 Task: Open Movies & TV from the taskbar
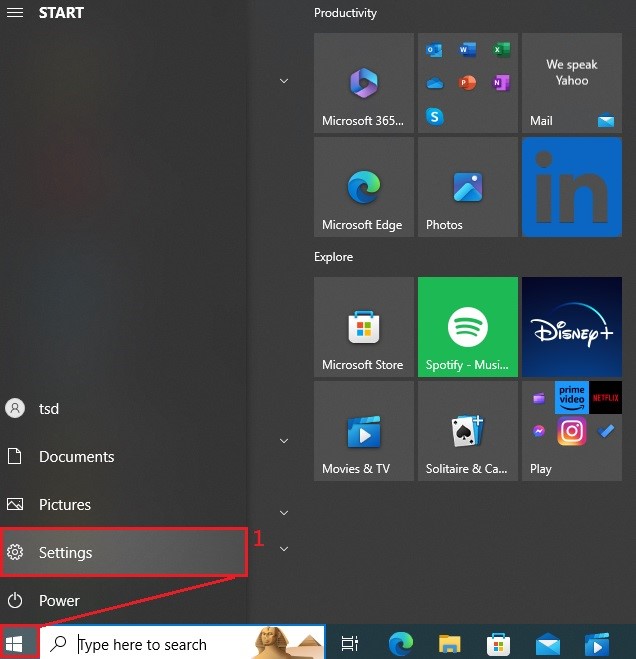point(597,643)
